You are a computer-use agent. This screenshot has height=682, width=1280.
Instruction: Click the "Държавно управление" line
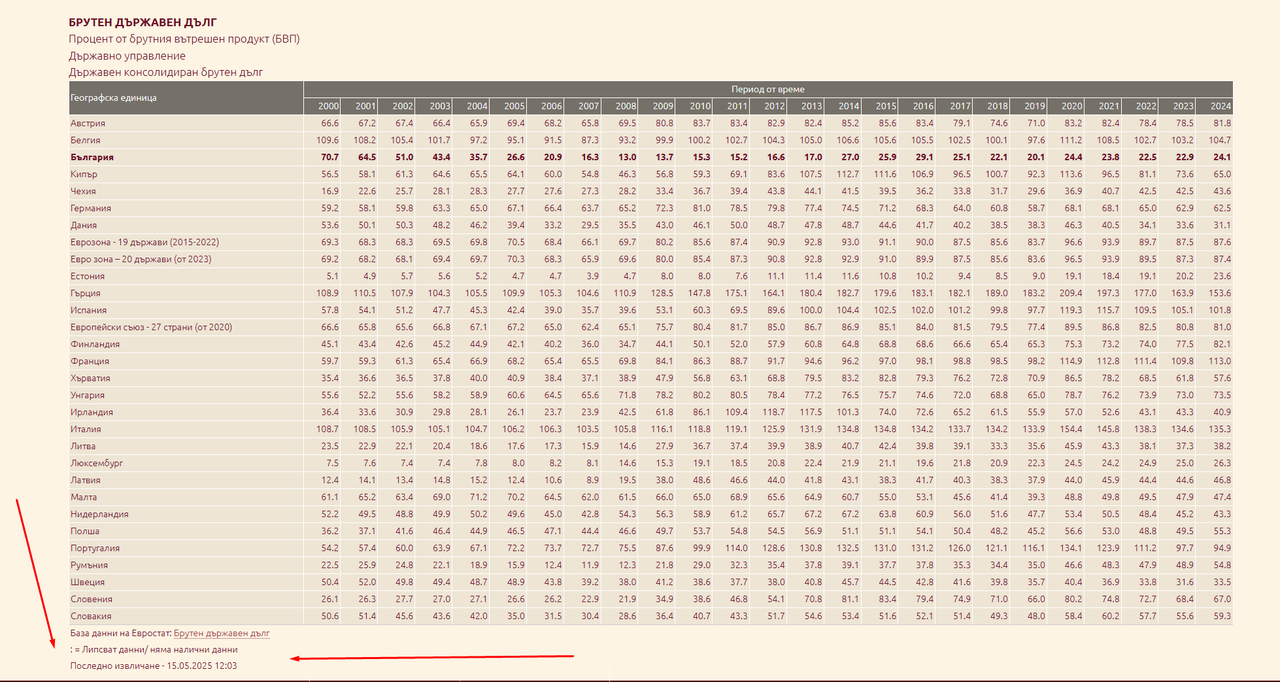click(127, 56)
